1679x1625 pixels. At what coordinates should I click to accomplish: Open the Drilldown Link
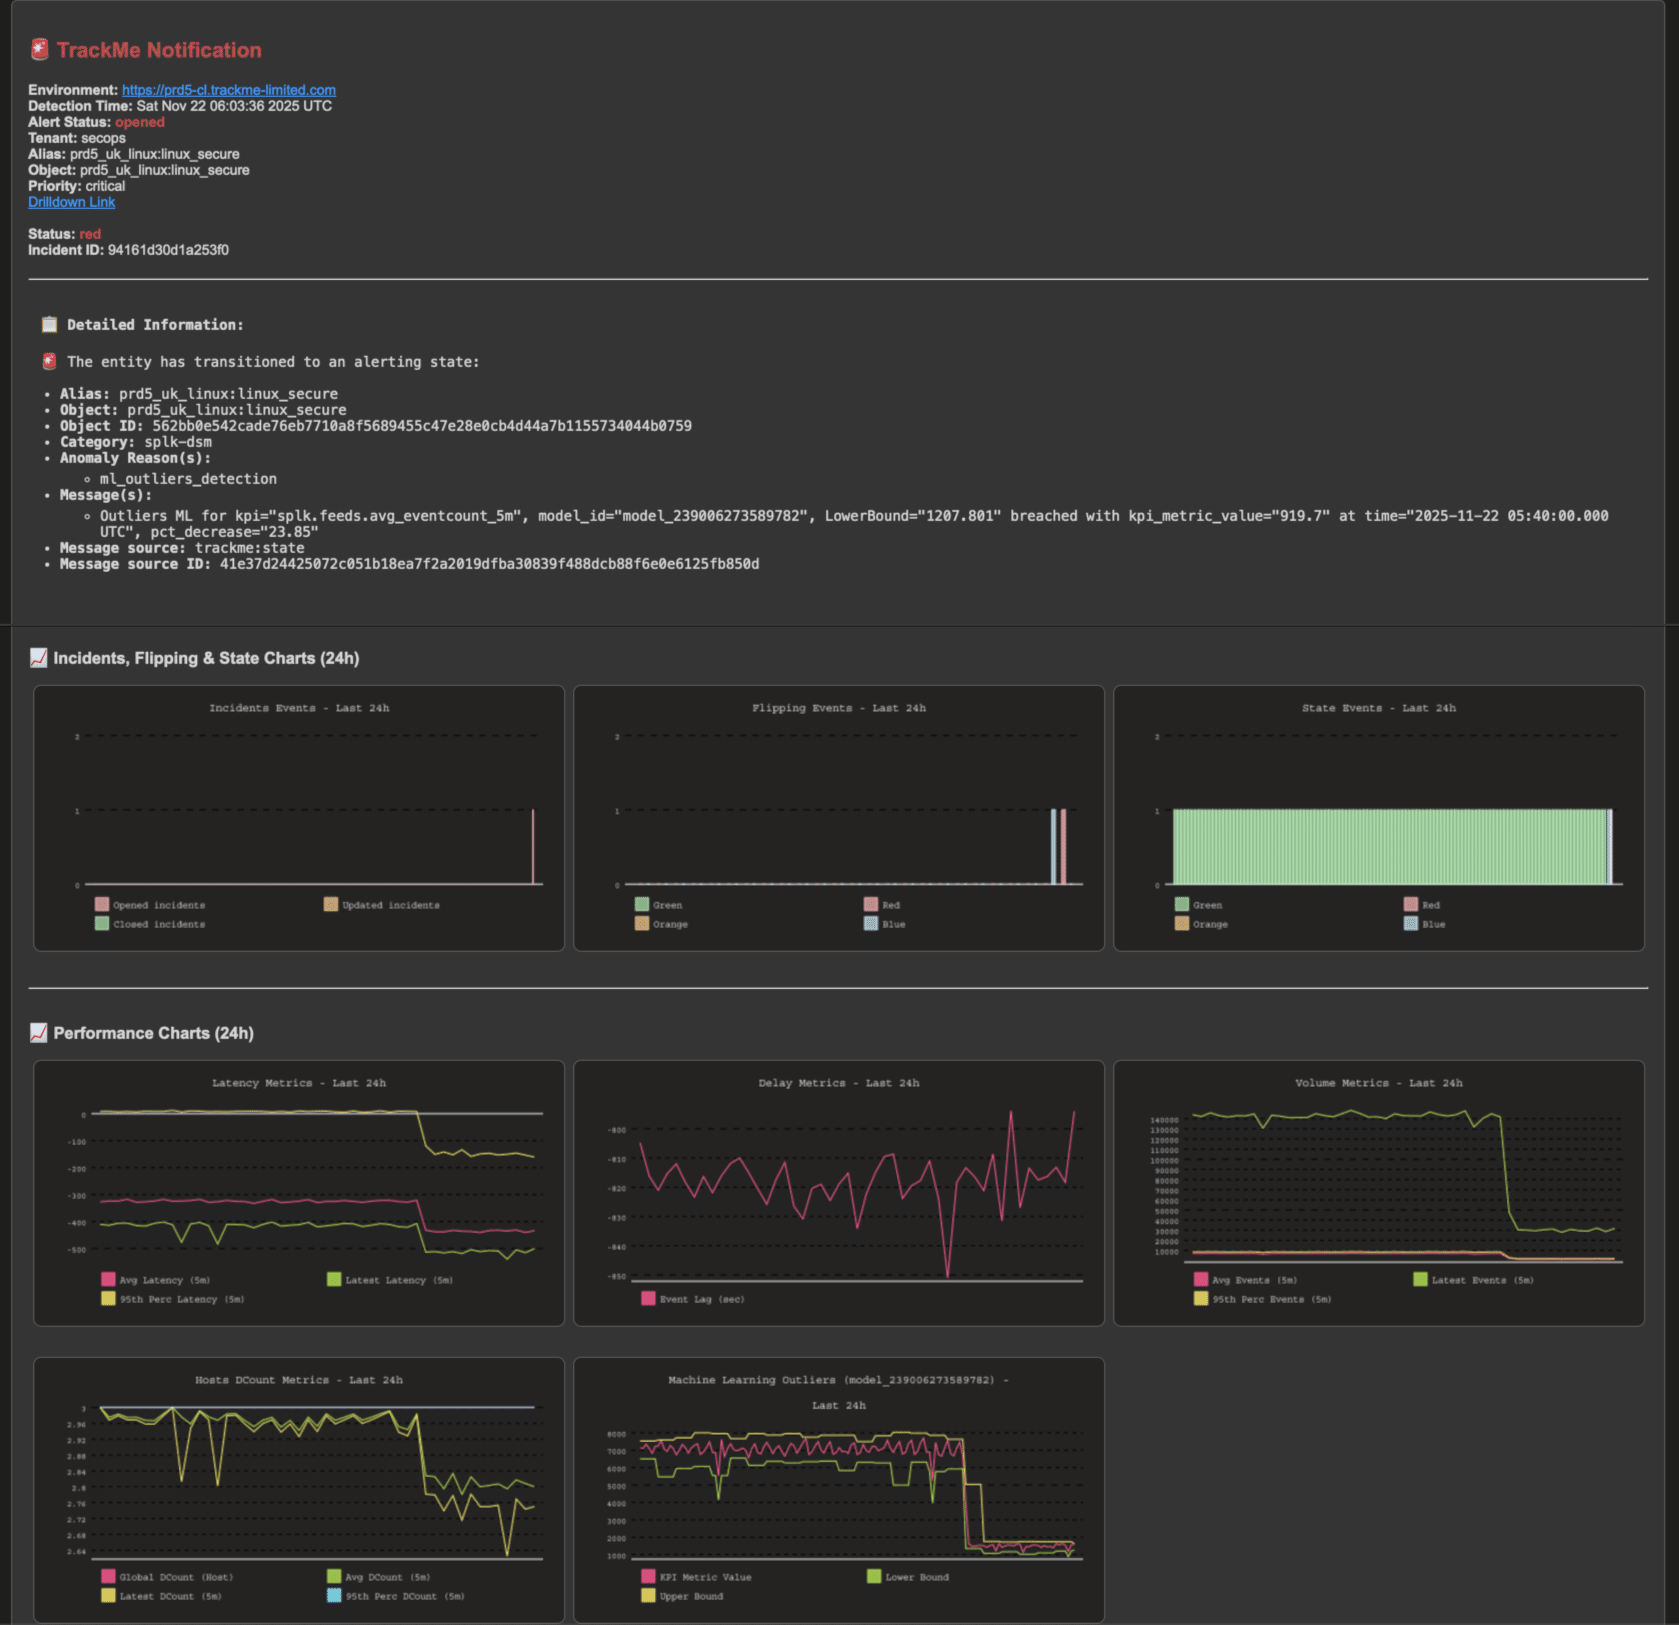click(71, 202)
